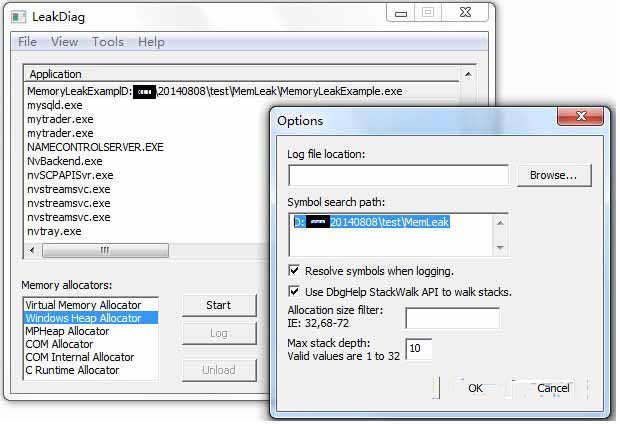Select NAMECONTROLSERVER.EXE process
620x424 pixels.
95,147
